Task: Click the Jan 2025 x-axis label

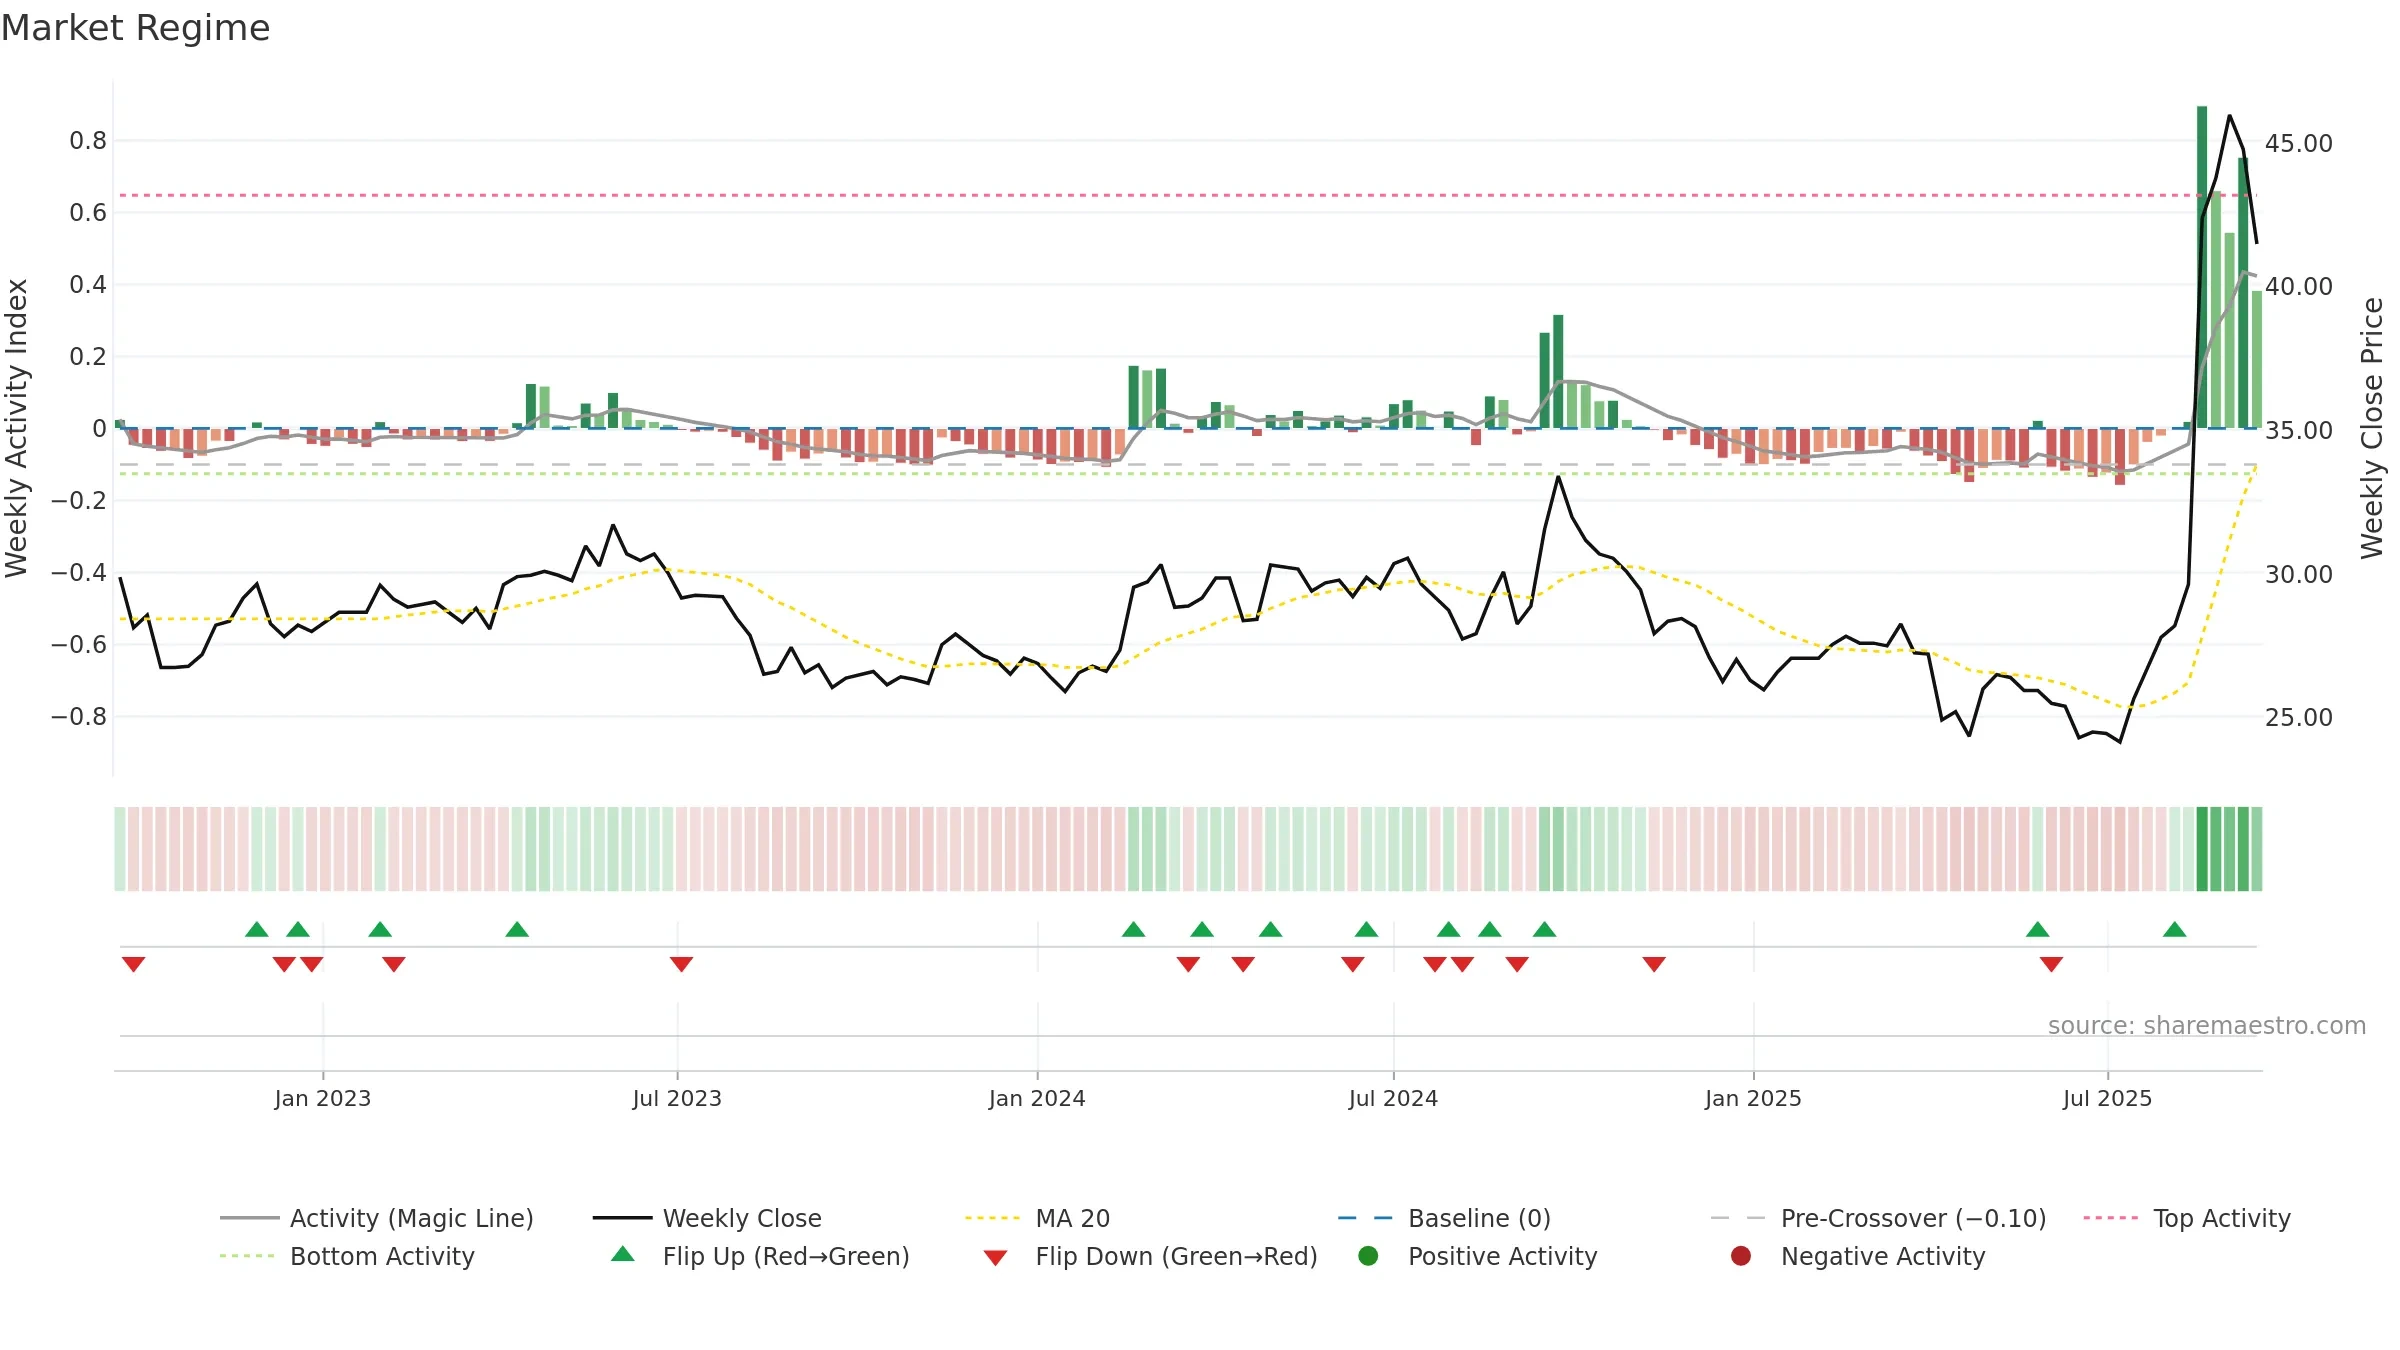Action: [1753, 1098]
